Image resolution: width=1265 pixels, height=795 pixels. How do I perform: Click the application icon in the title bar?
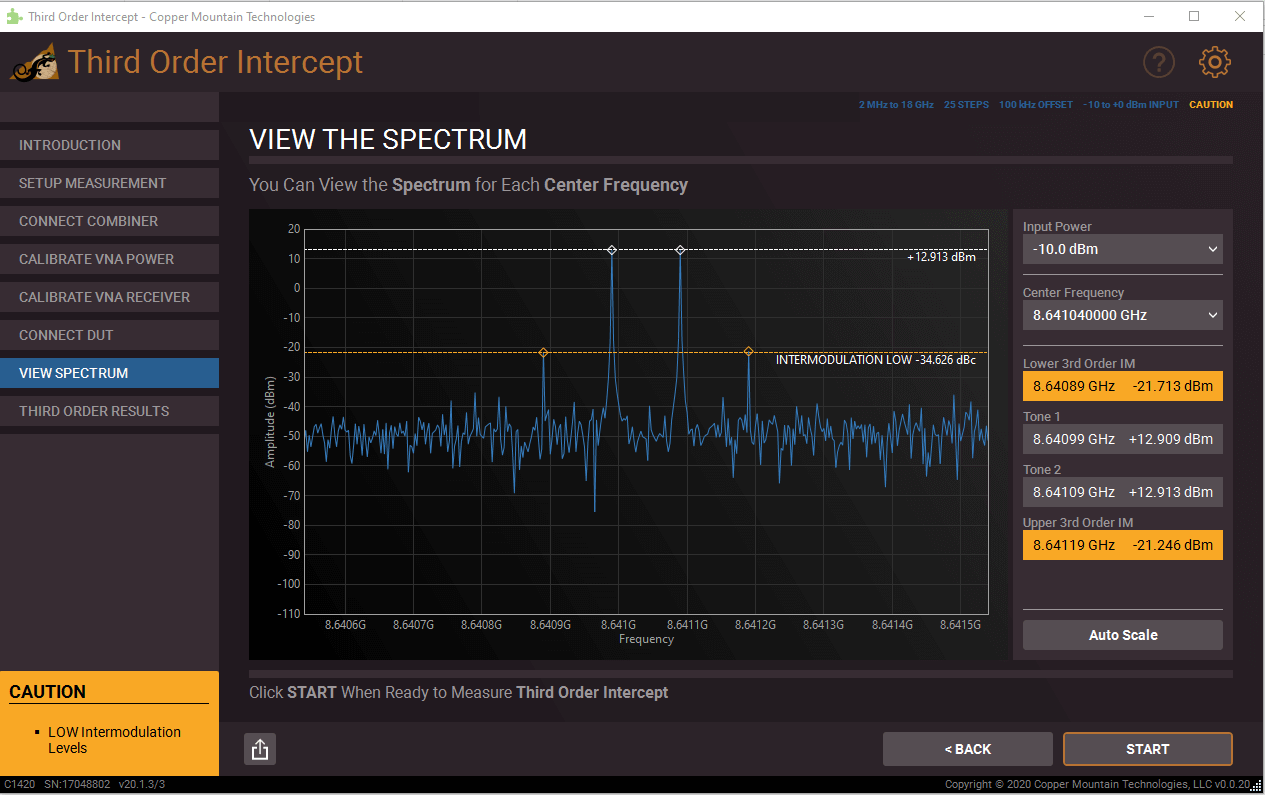[x=14, y=16]
